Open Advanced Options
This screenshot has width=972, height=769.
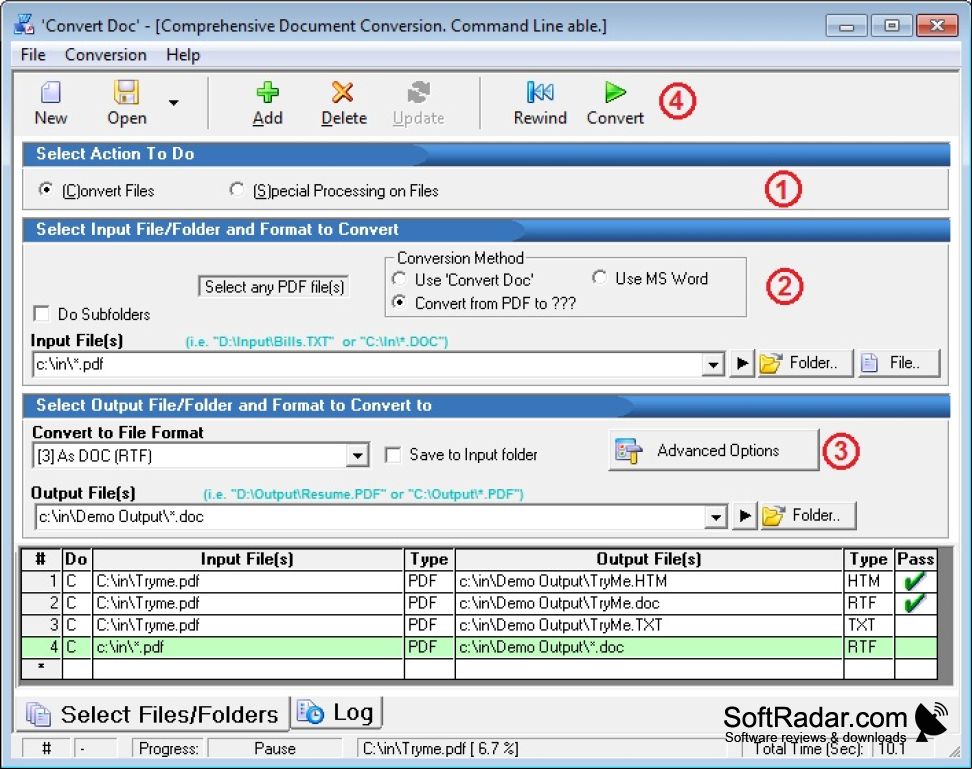pos(714,450)
